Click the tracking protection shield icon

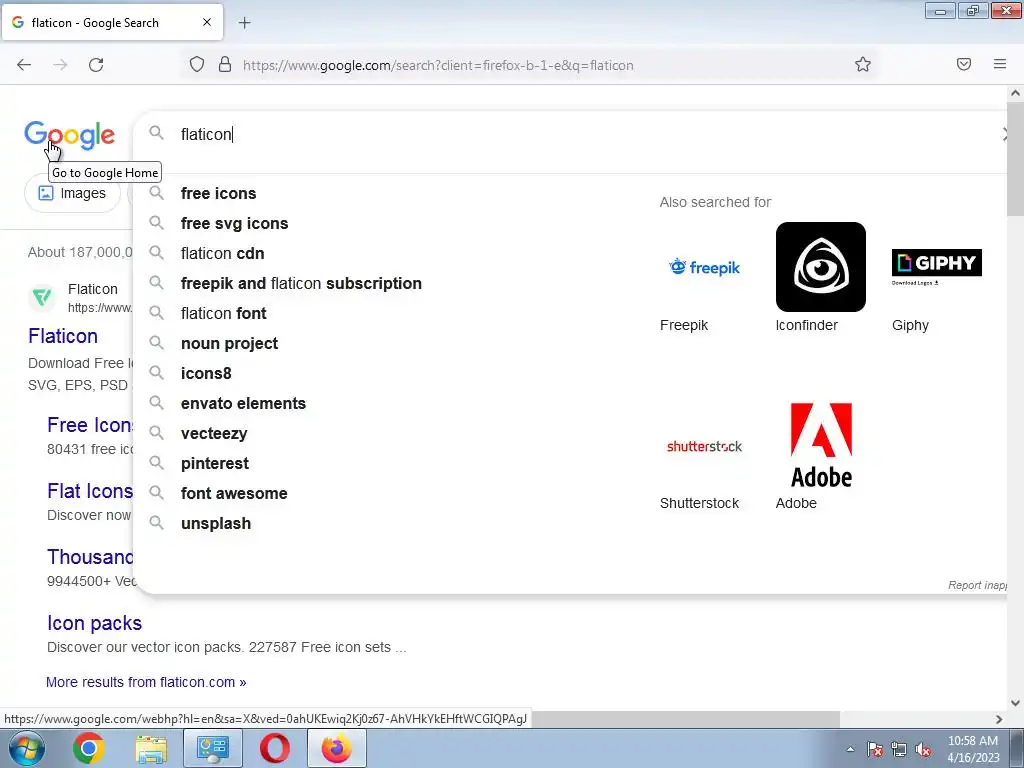pyautogui.click(x=197, y=65)
